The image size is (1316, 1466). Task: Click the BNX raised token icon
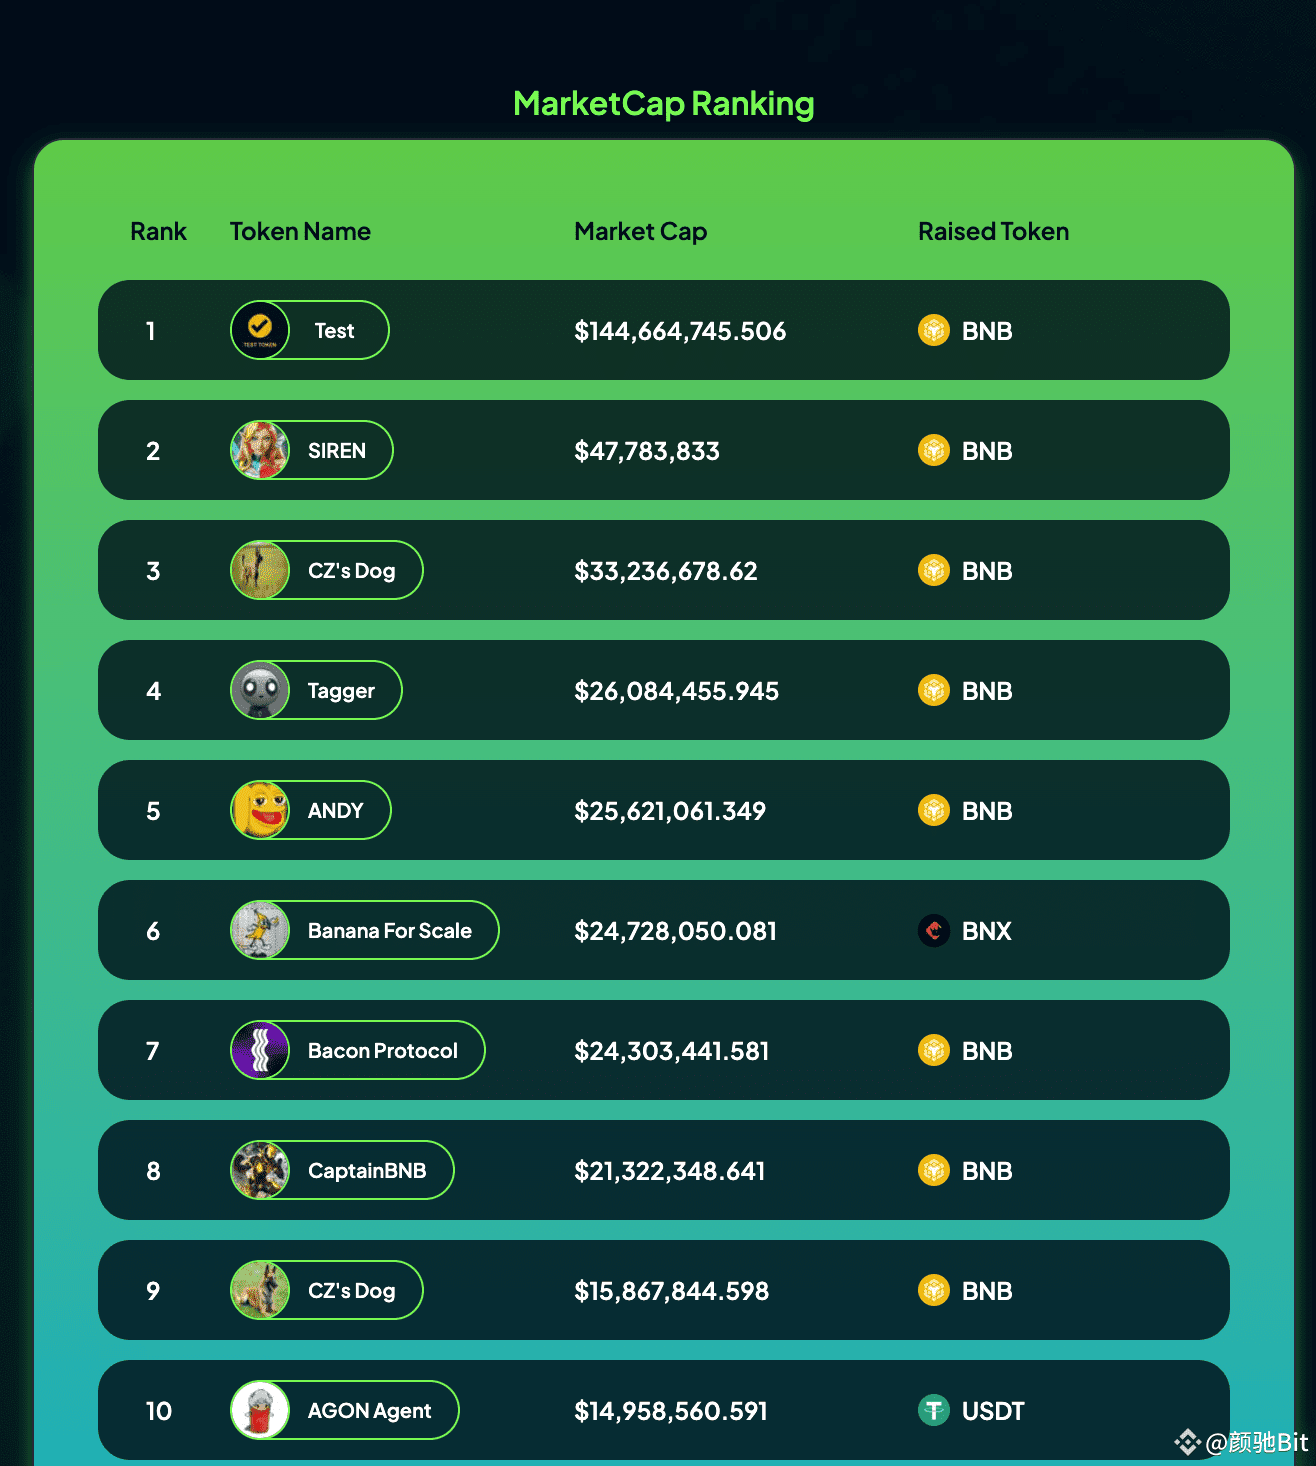pyautogui.click(x=933, y=930)
